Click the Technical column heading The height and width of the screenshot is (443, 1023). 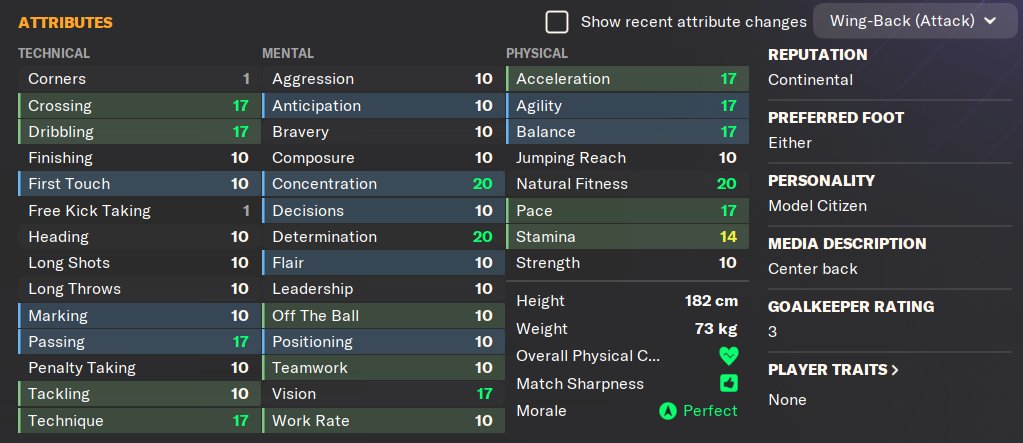click(54, 53)
